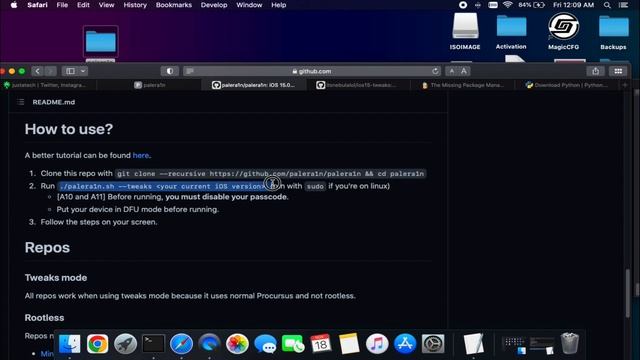Open Finder from the Dock

pos(69,344)
